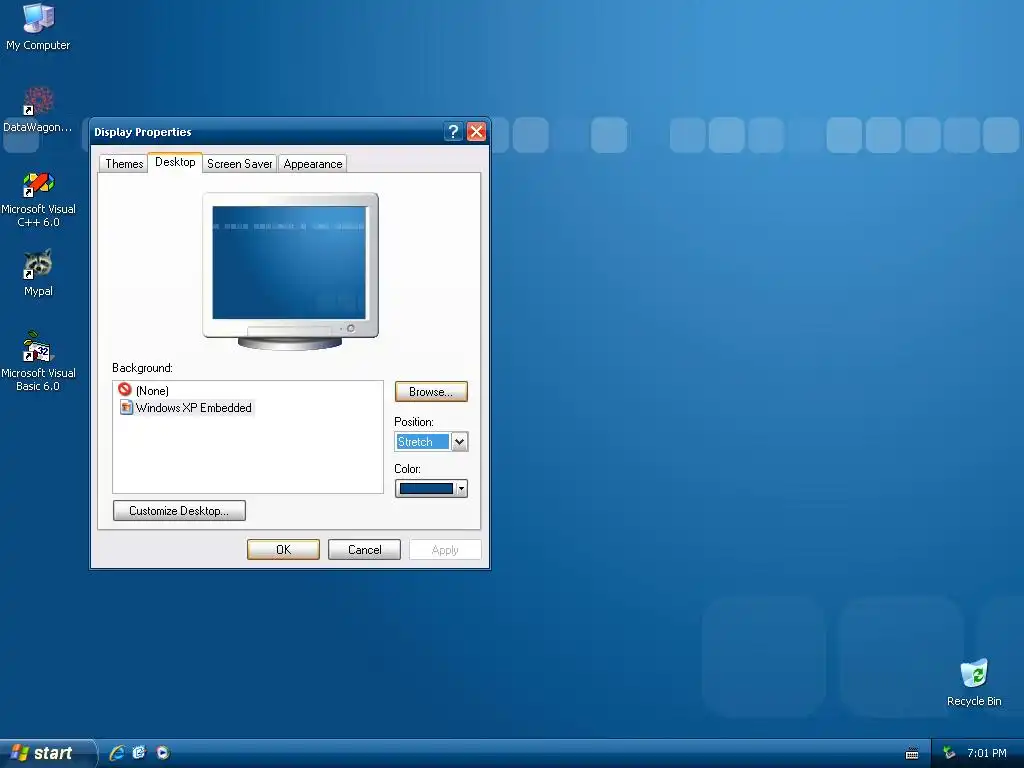Click the Display Properties help question-mark button
Viewport: 1024px width, 768px height.
[x=453, y=131]
